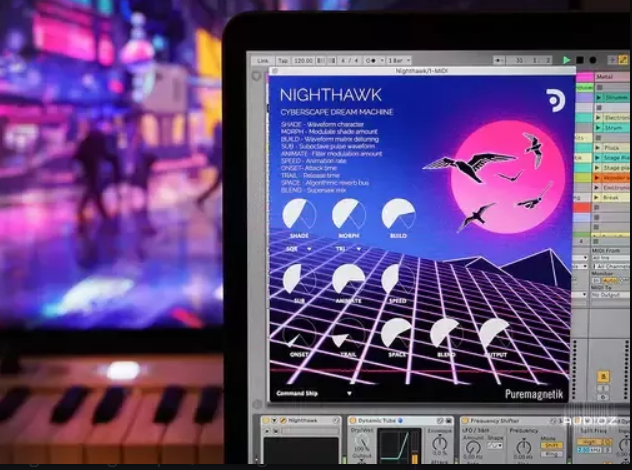The image size is (632, 470).
Task: Toggle the High split freq button
Action: (x=589, y=442)
